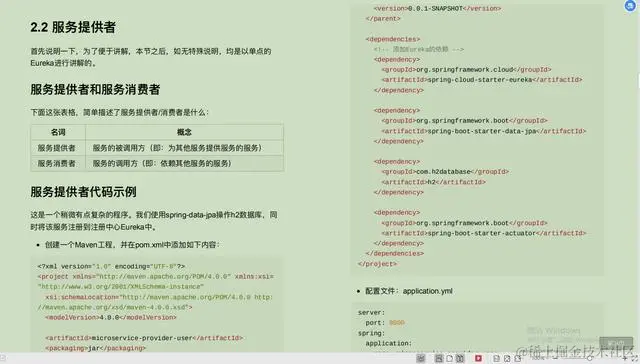Click the closing </project> tag line

click(377, 264)
